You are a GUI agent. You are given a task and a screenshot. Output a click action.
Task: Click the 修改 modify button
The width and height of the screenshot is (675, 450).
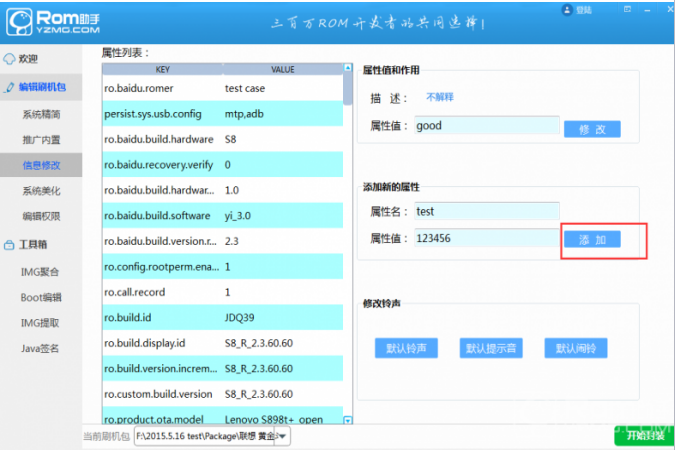[592, 129]
